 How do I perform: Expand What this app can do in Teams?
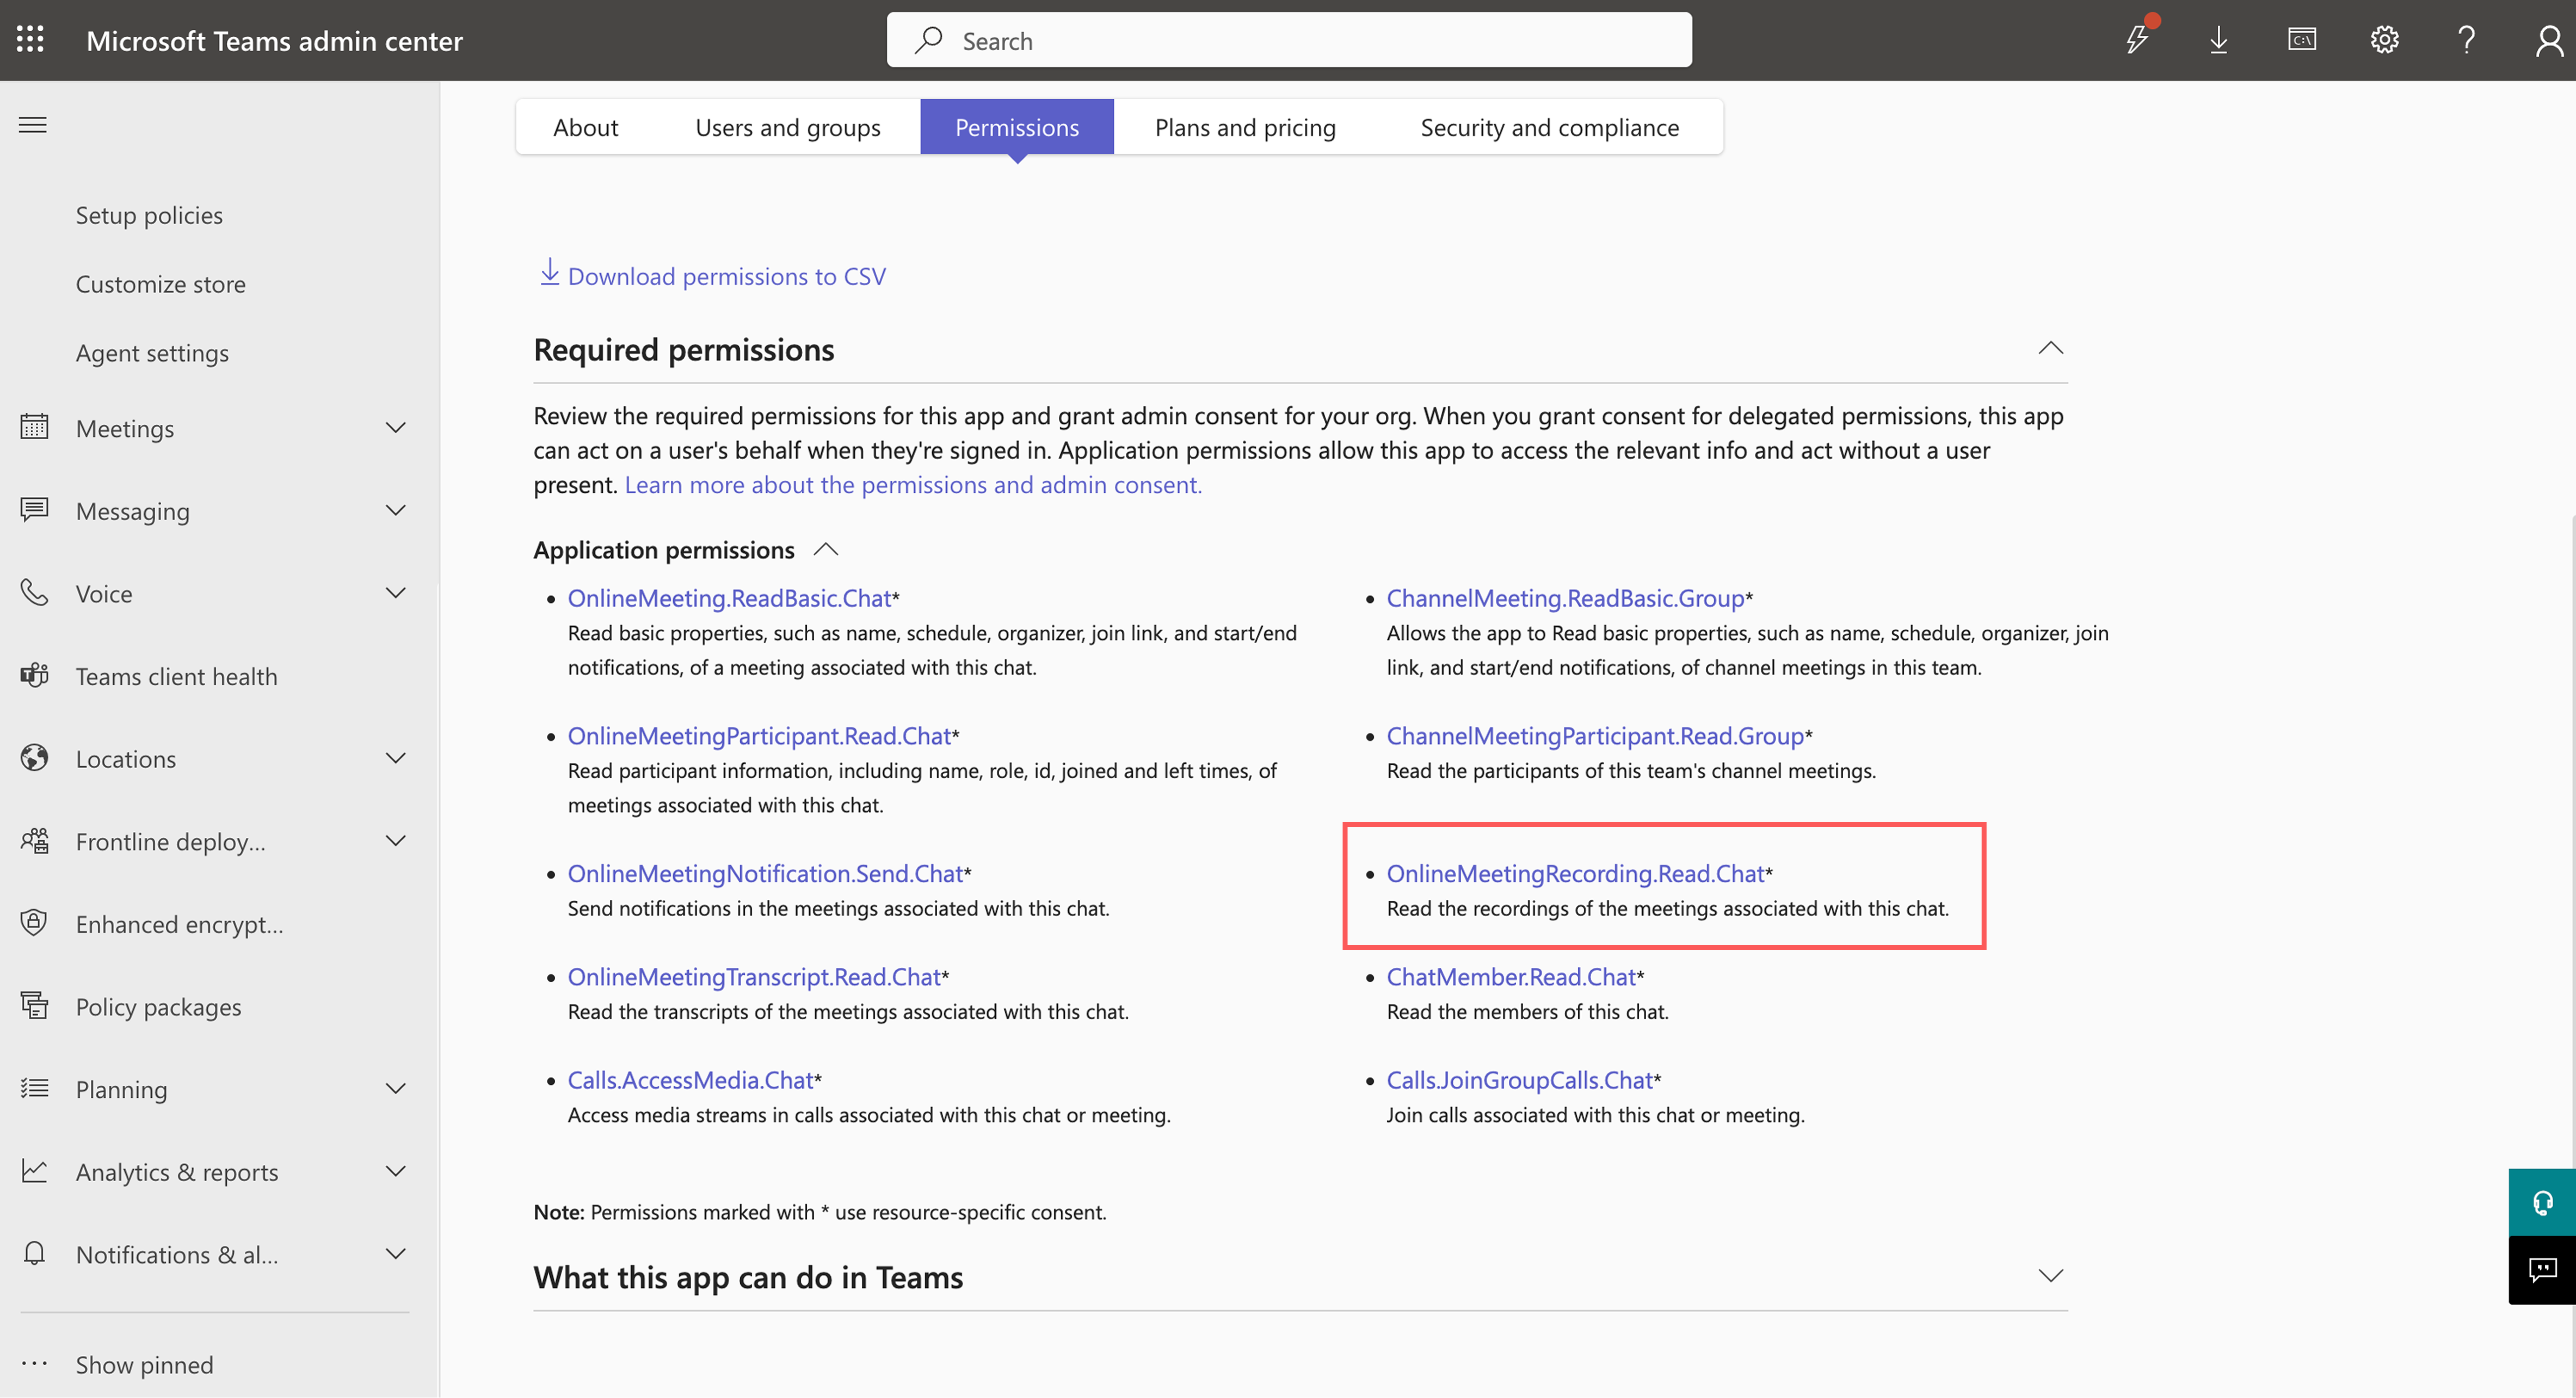point(2050,1276)
